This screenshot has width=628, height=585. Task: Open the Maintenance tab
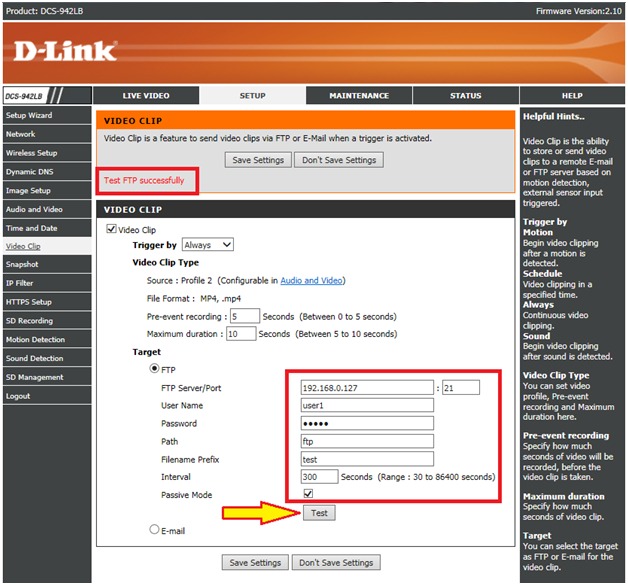click(x=359, y=96)
